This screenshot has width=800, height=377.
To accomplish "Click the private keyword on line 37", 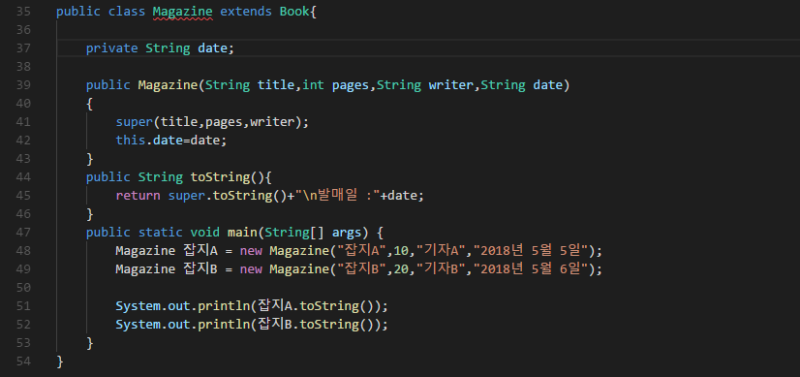I will [112, 48].
